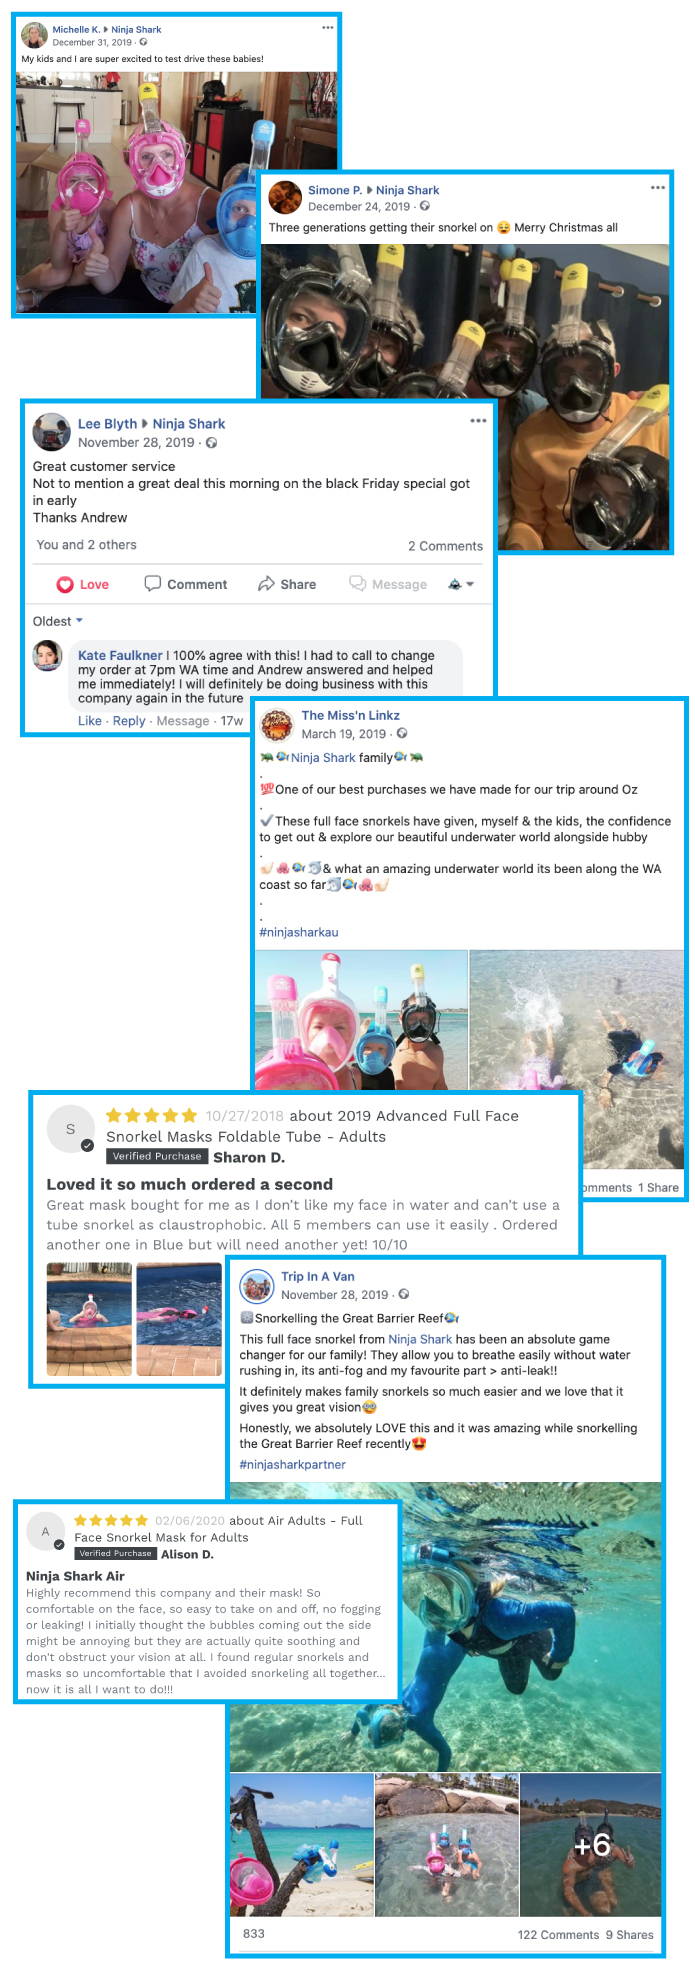
Task: Open the 2 Comments count link
Action: (445, 546)
